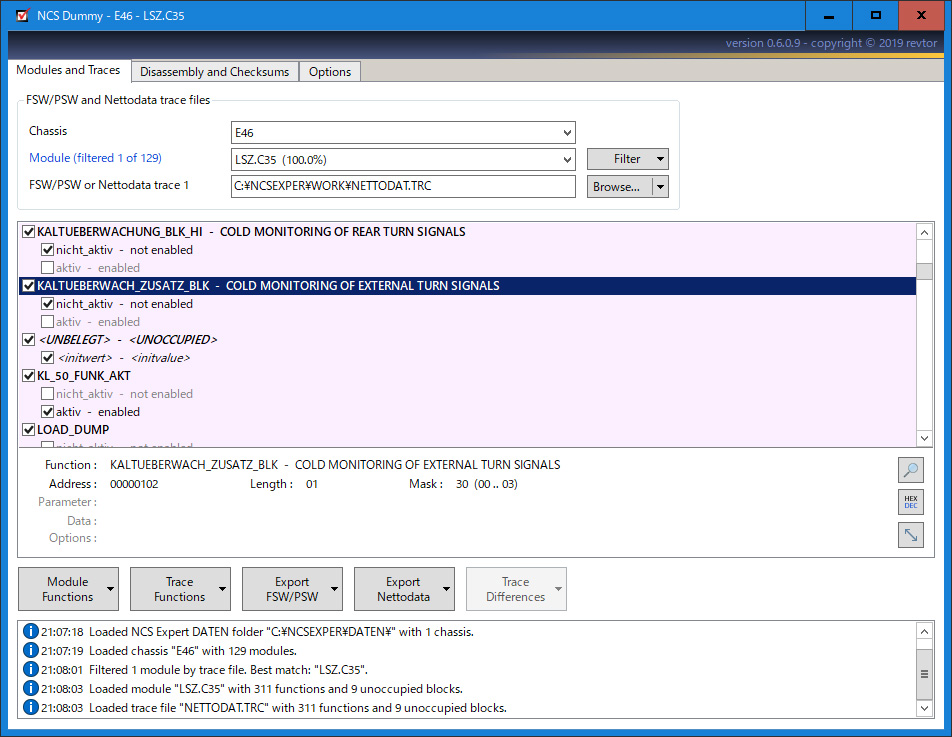Open the Module LSZ.C35 dropdown
This screenshot has height=737, width=952.
click(x=567, y=160)
